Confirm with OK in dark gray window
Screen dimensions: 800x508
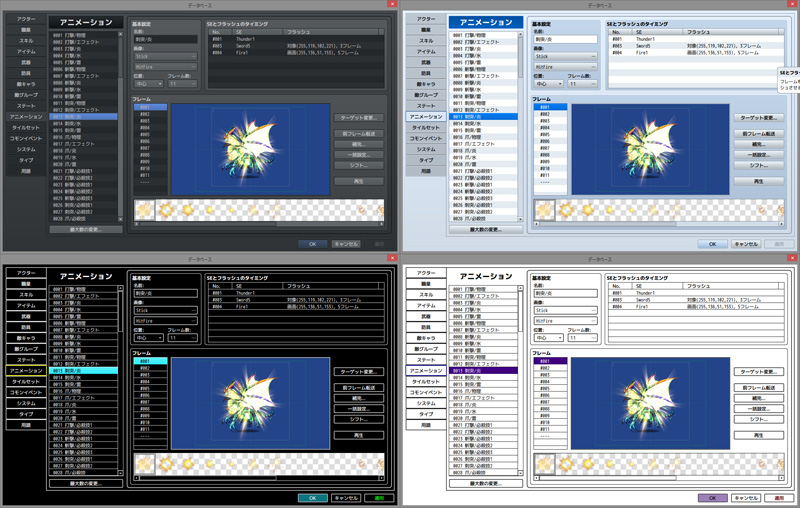click(313, 244)
